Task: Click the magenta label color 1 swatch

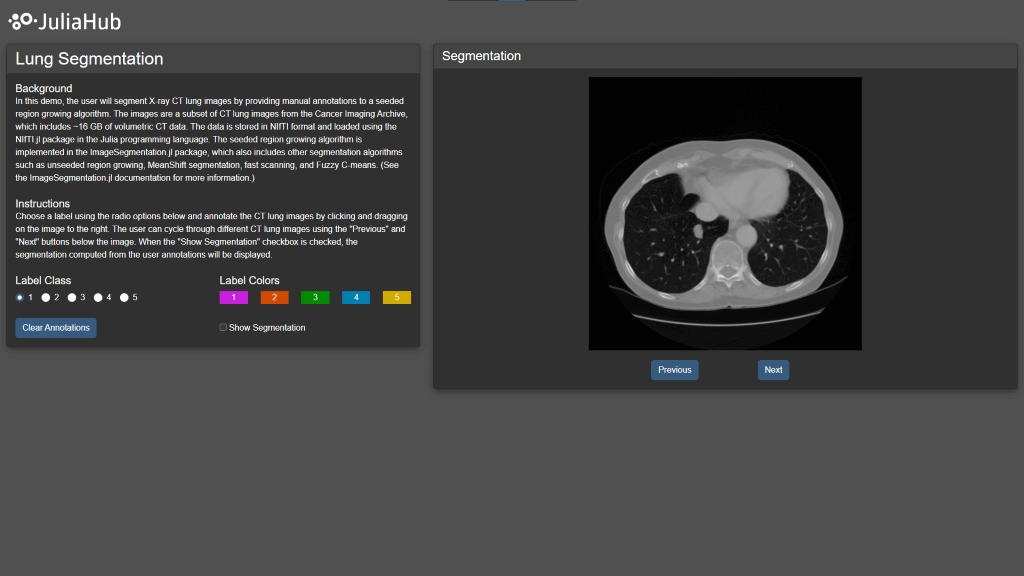Action: click(x=233, y=297)
